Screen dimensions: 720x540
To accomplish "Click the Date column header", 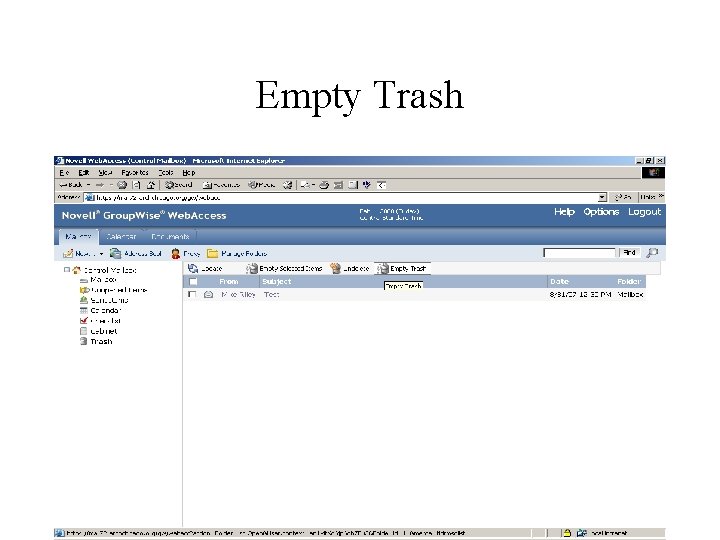I will pyautogui.click(x=559, y=281).
